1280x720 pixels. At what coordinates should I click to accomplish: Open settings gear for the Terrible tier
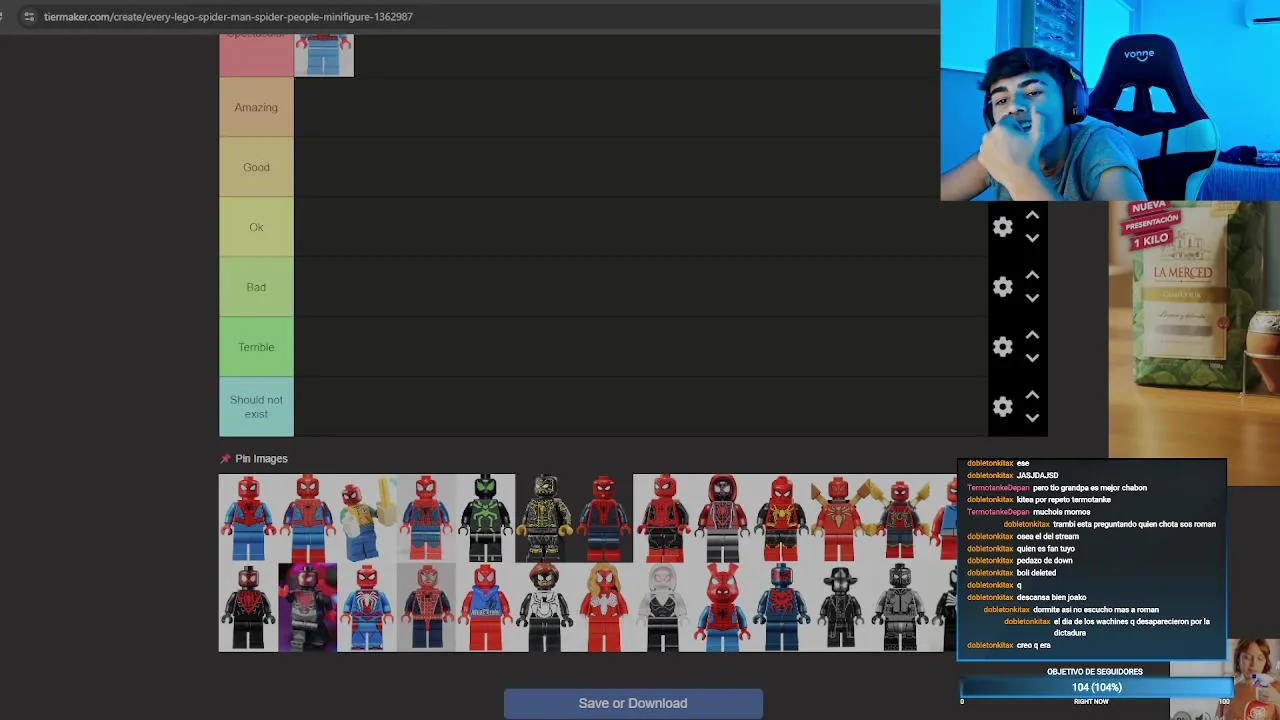click(1003, 347)
